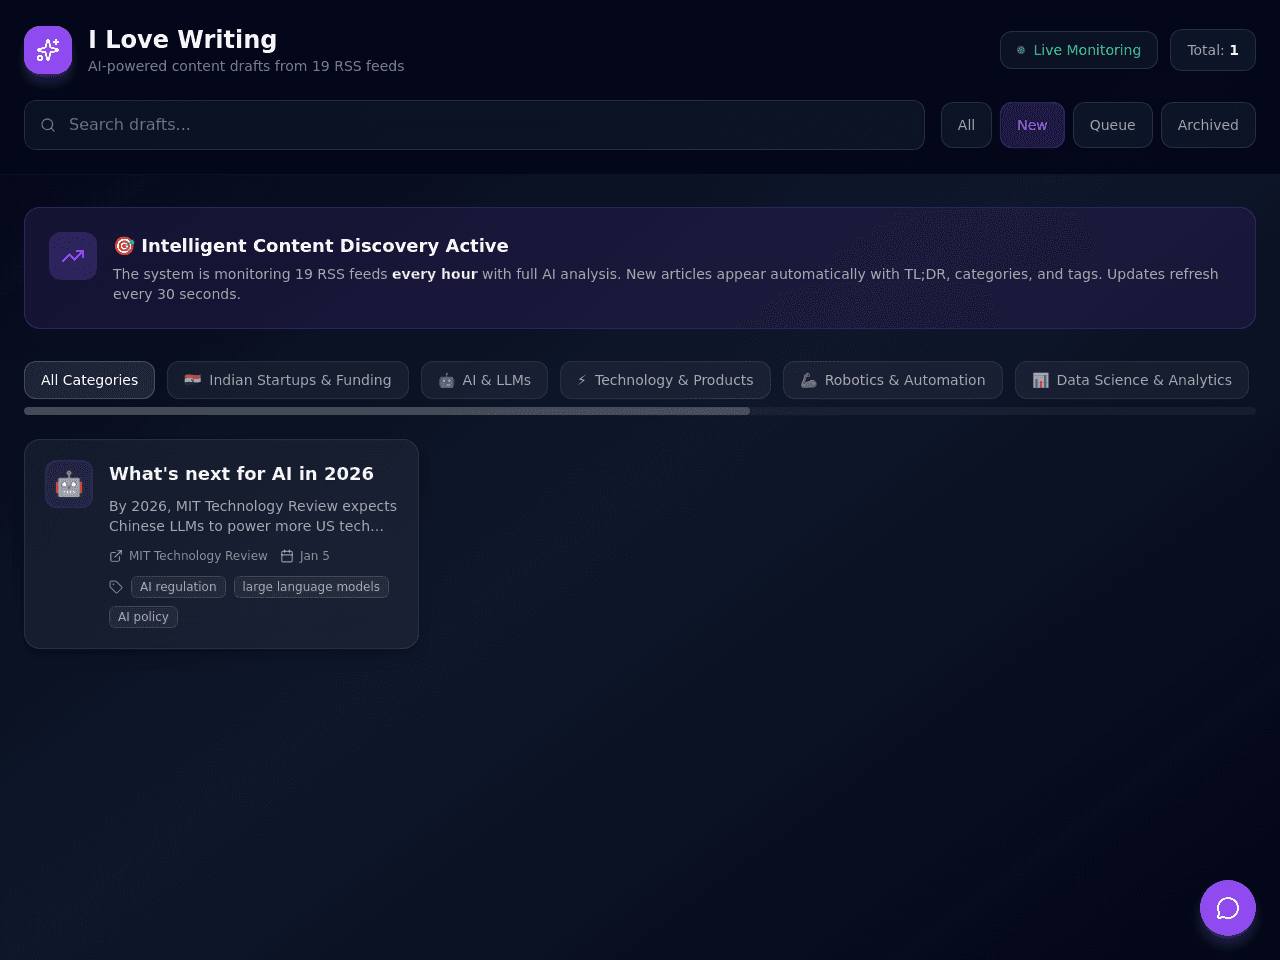Image resolution: width=1280 pixels, height=960 pixels.
Task: Open What's next for AI in 2026 article
Action: tap(241, 474)
